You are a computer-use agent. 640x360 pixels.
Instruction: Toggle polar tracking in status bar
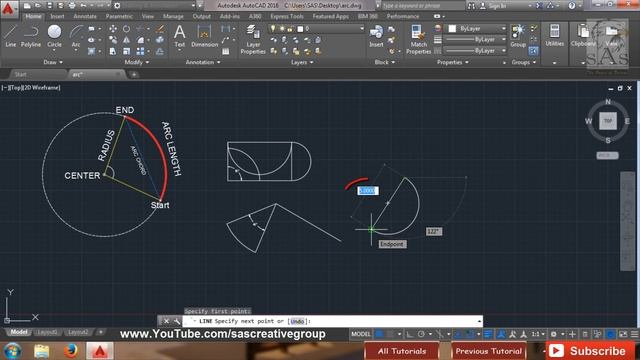(421, 334)
